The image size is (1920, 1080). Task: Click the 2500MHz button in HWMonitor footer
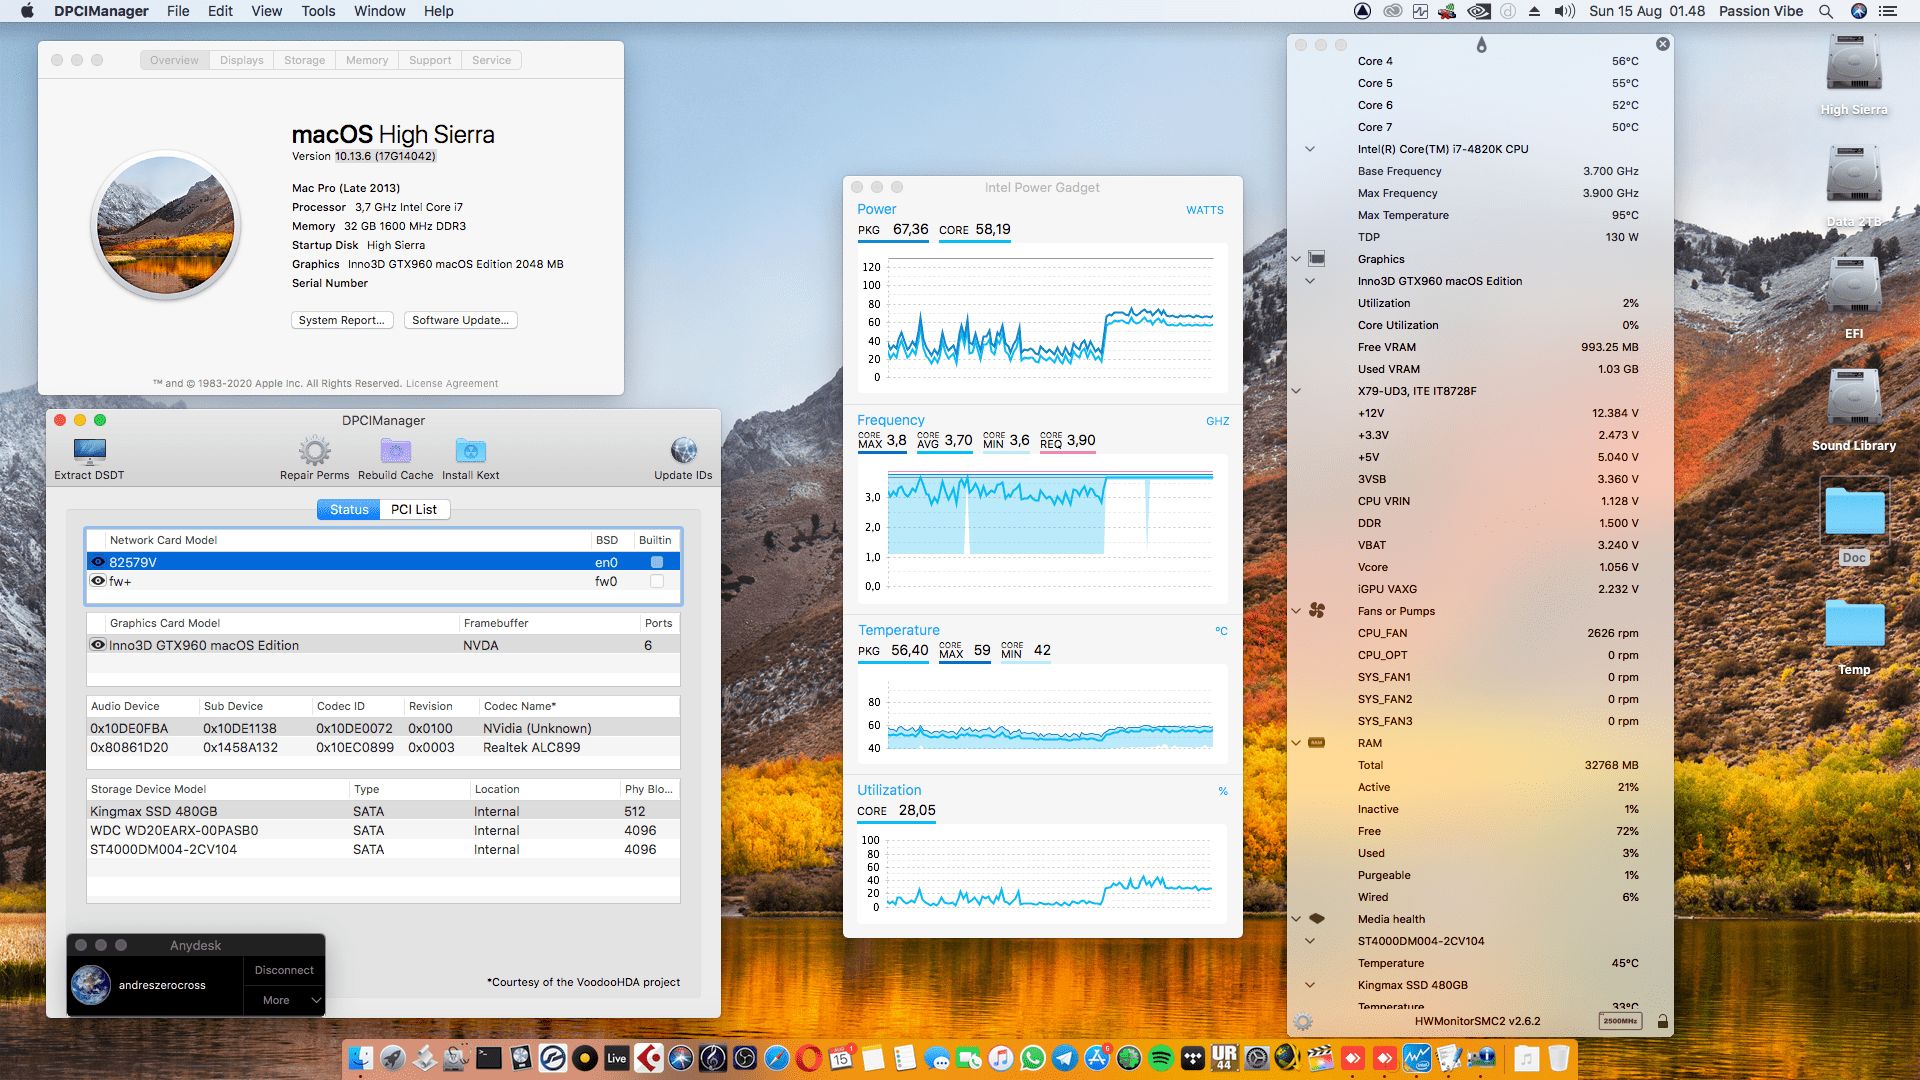pos(1620,1021)
